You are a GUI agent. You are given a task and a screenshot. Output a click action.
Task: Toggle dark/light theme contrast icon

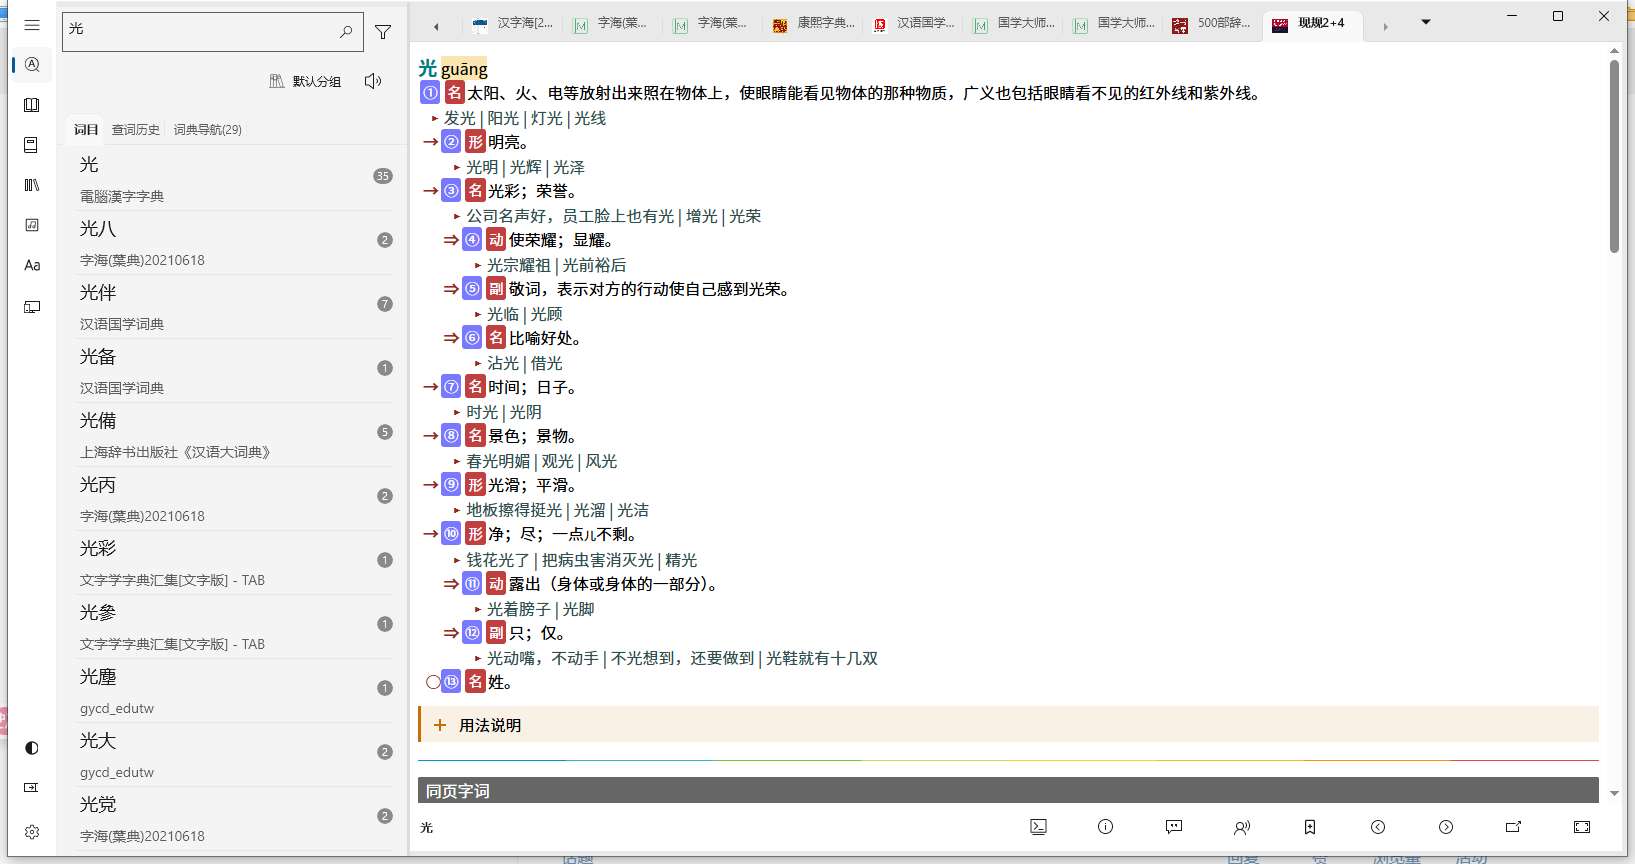(32, 748)
